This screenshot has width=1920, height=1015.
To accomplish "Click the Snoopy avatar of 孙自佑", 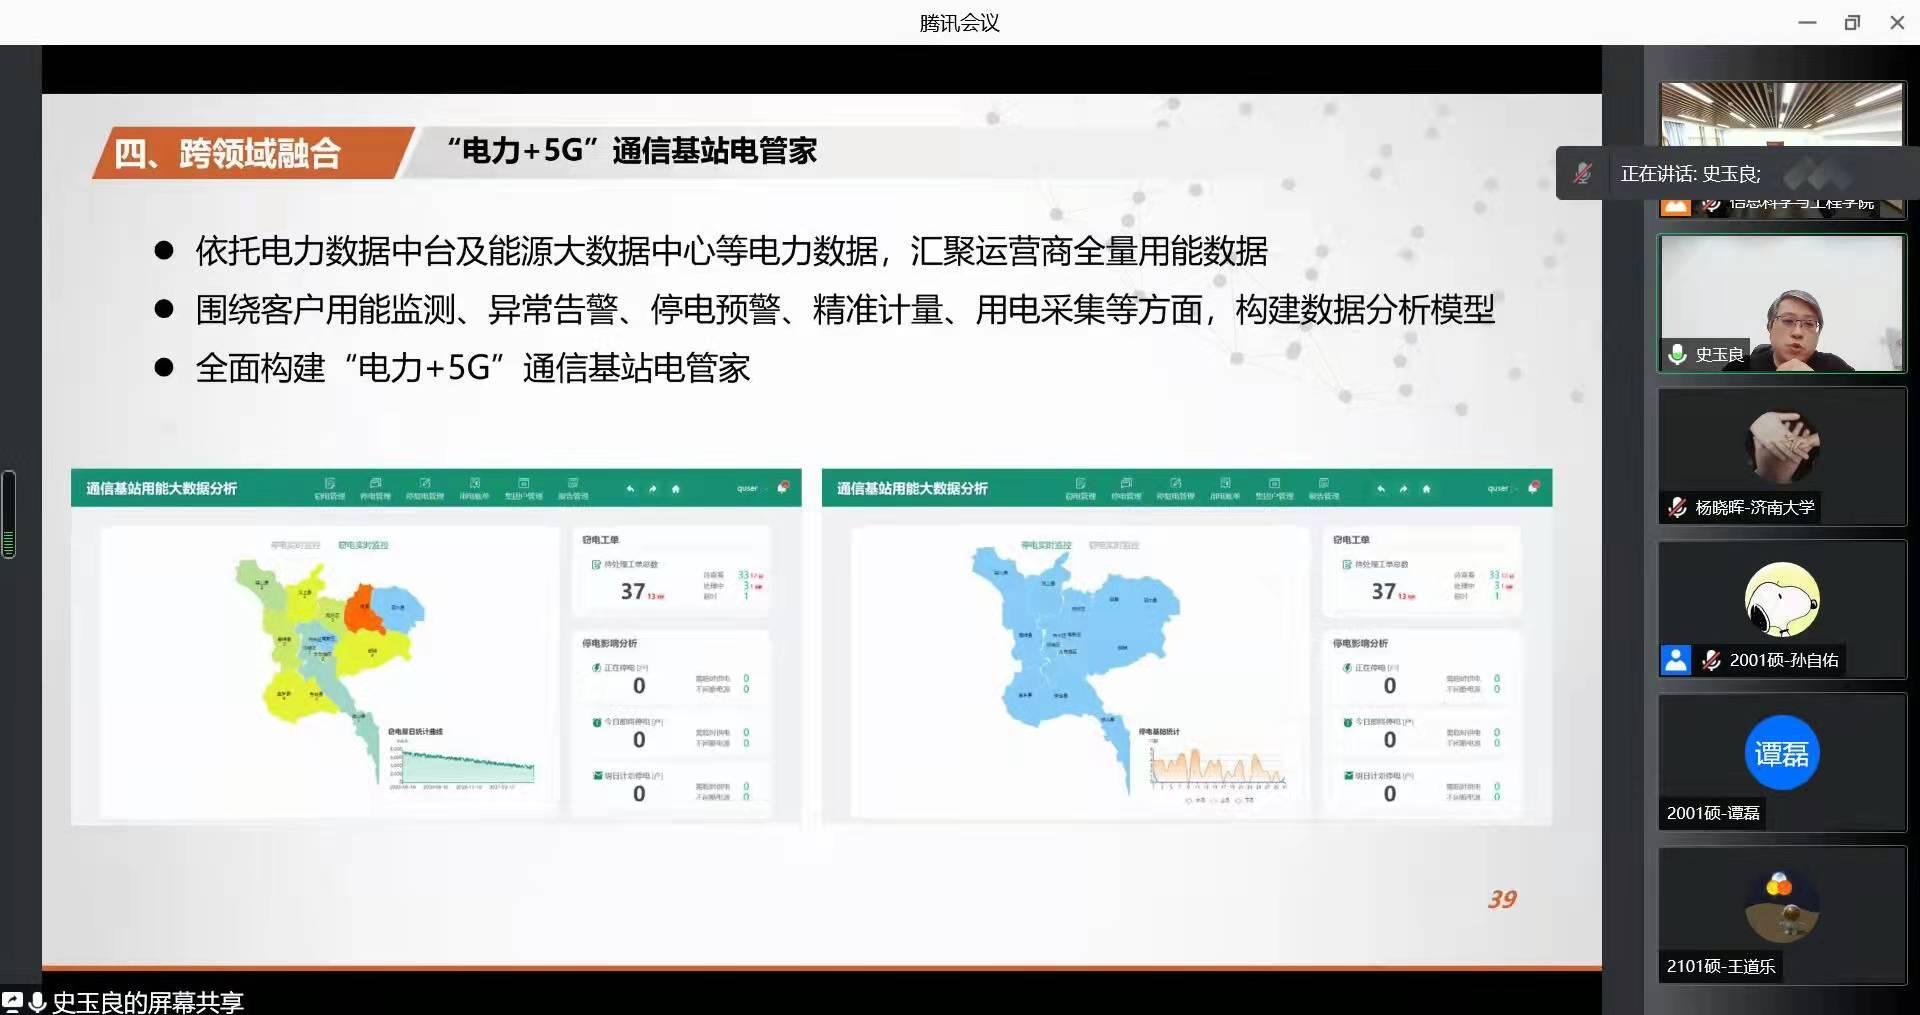I will [1781, 599].
